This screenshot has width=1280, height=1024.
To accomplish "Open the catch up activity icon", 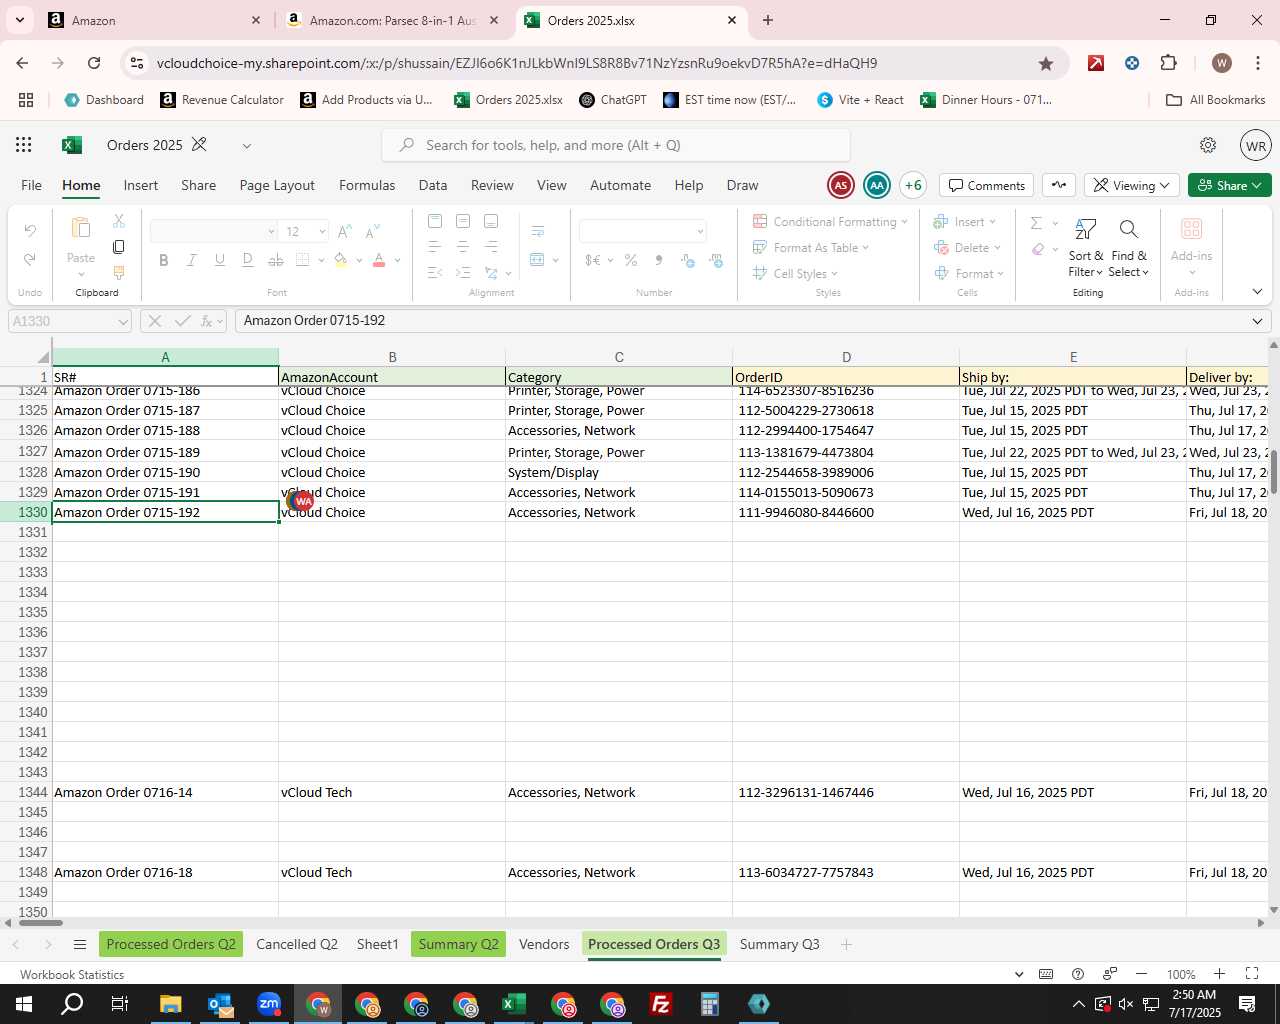I will pyautogui.click(x=1059, y=185).
